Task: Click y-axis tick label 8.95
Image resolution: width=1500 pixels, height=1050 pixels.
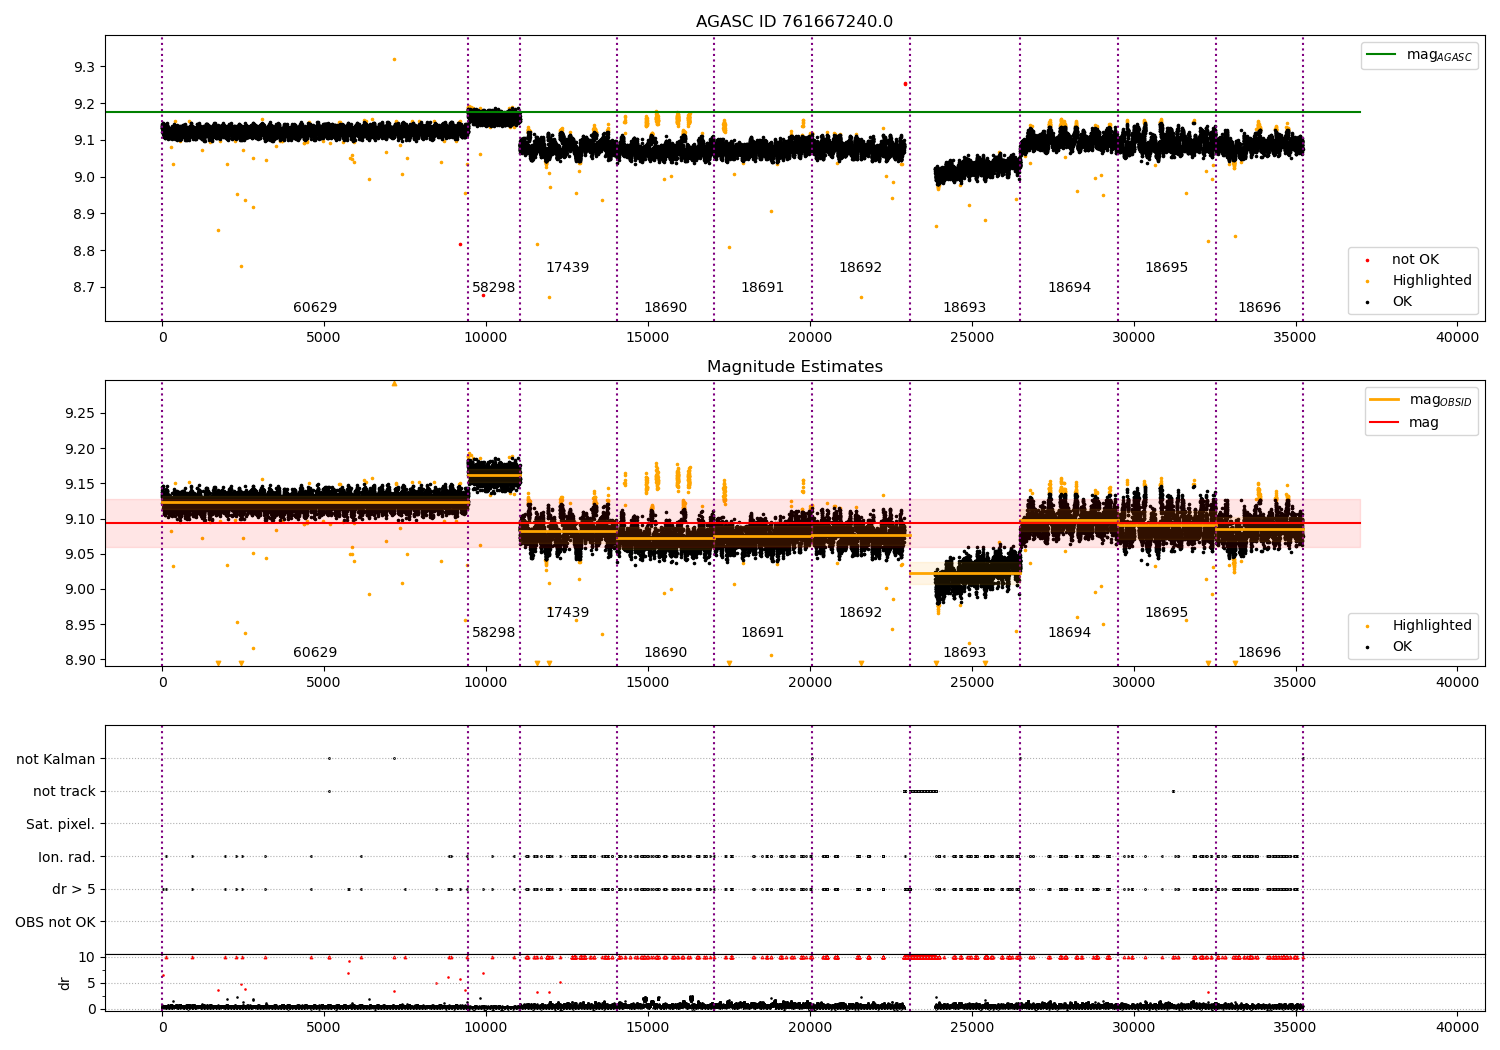Action: 80,625
